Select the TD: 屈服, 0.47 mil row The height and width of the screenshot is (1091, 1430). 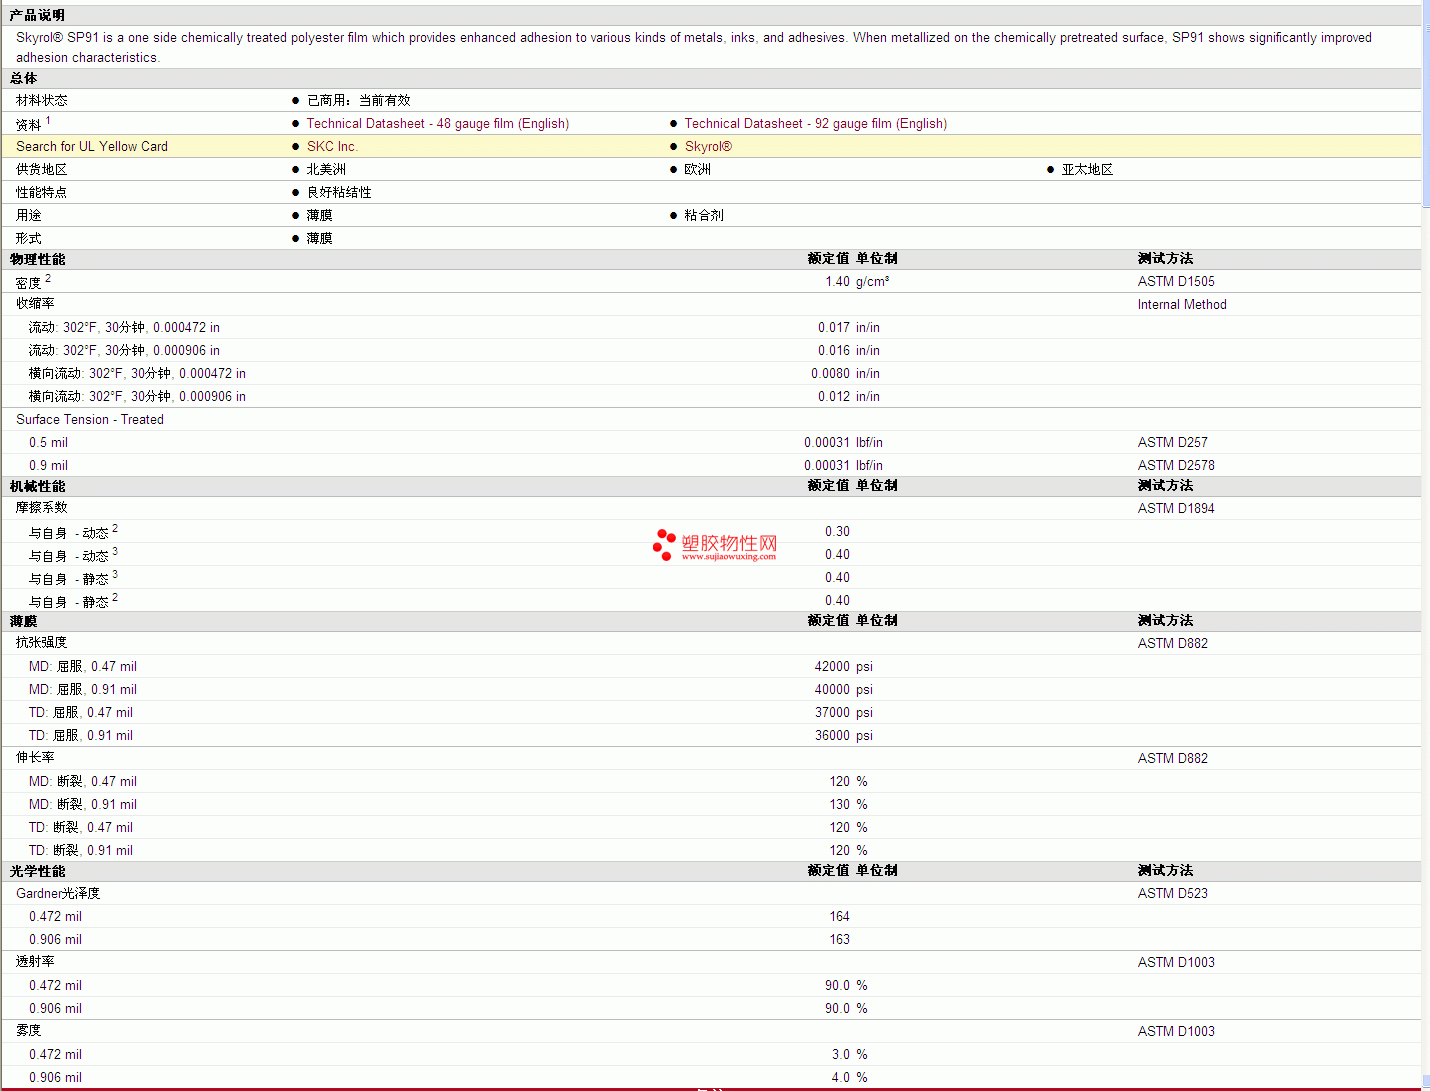[711, 713]
